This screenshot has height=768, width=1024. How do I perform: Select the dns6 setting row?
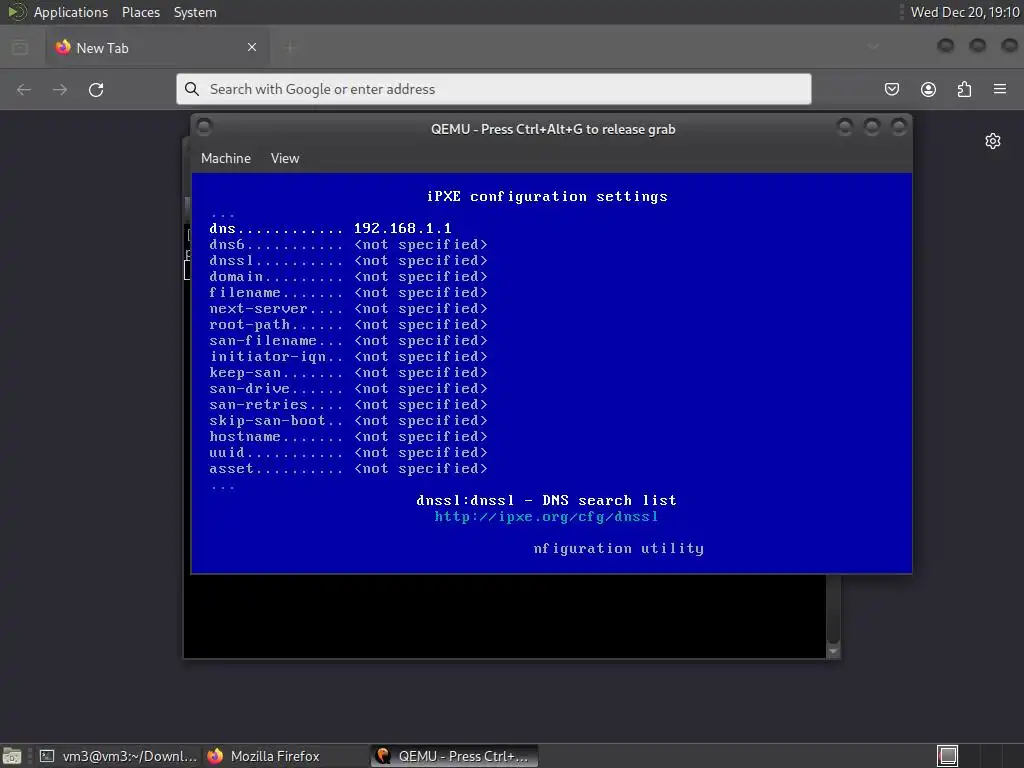(x=348, y=244)
